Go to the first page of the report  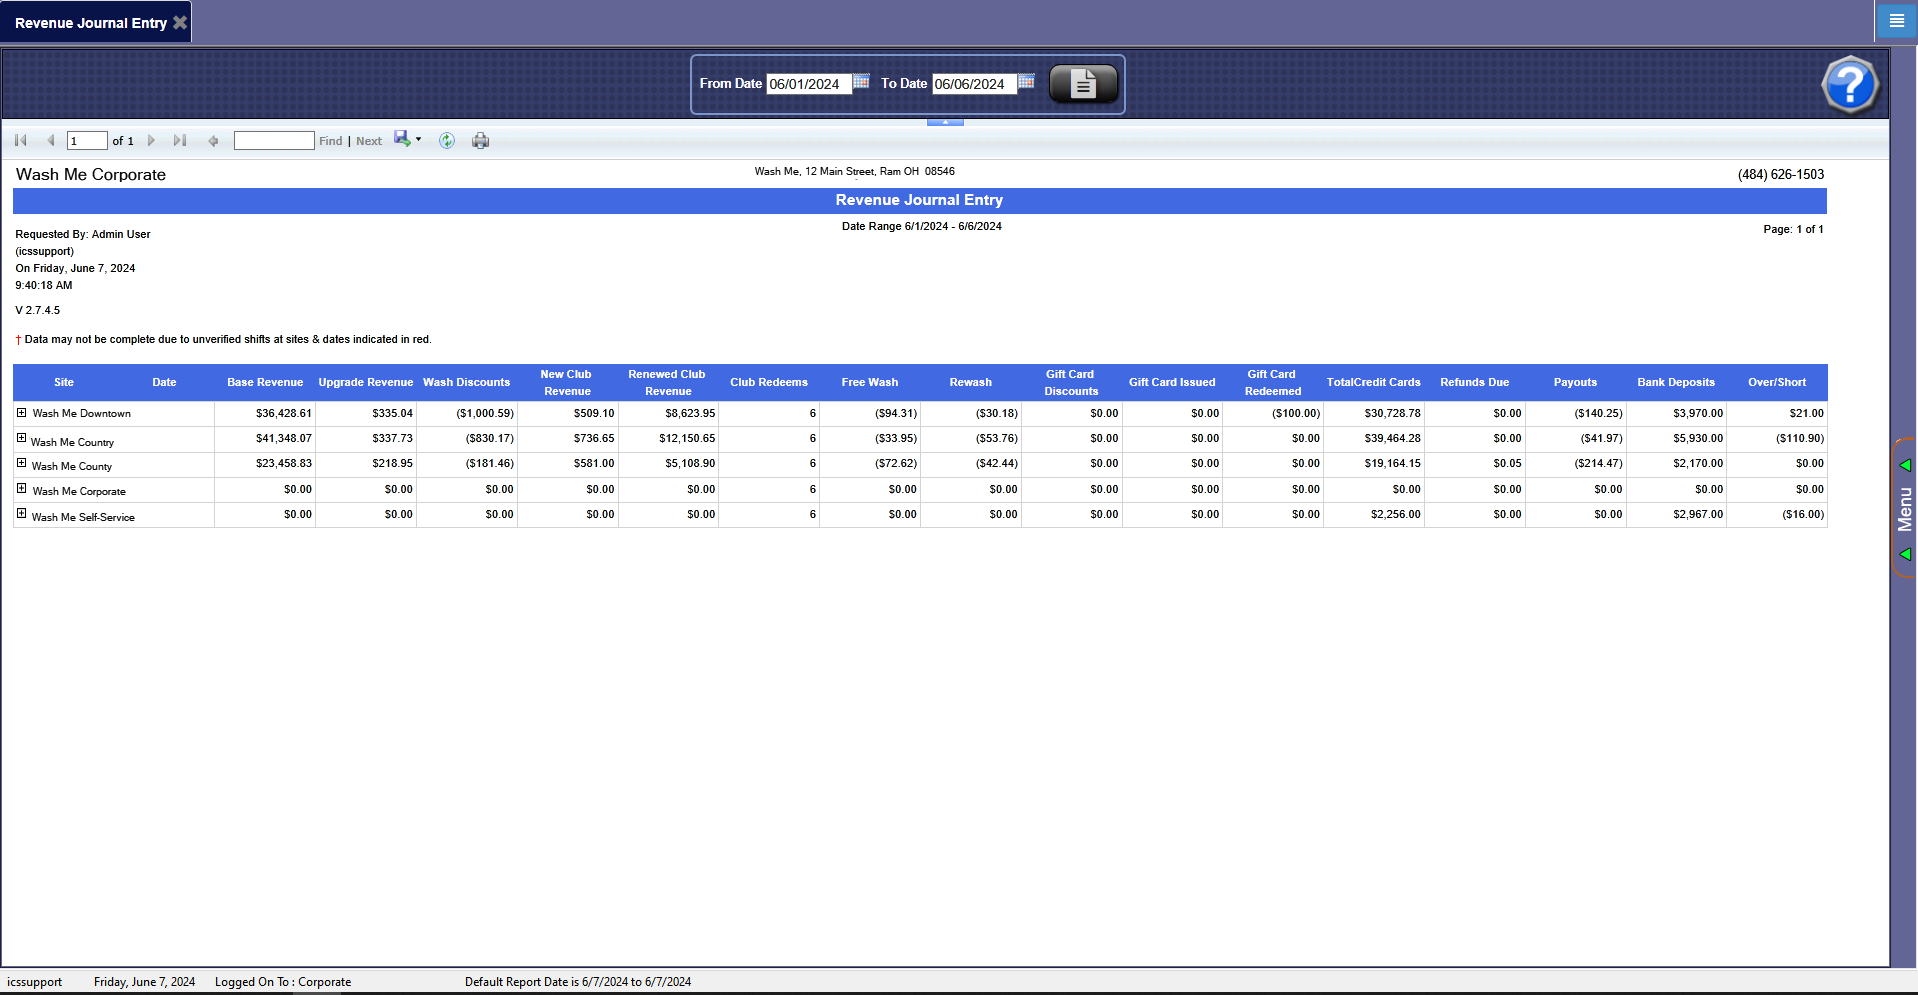pos(21,141)
